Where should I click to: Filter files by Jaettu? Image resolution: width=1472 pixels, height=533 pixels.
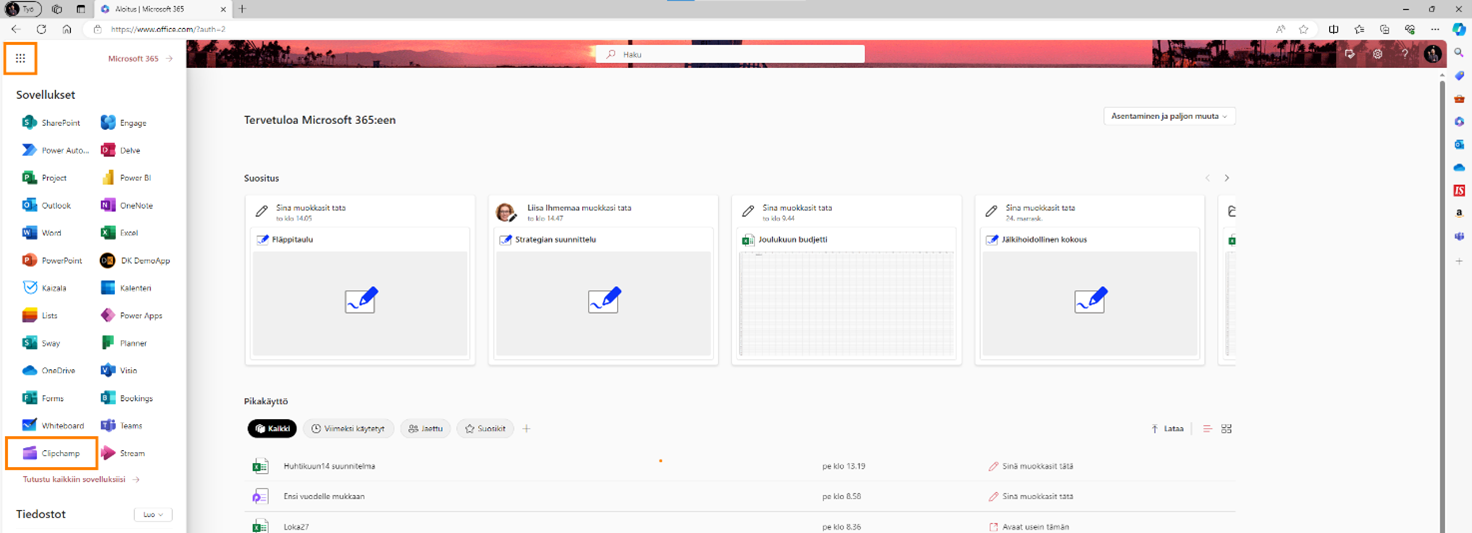click(x=426, y=429)
